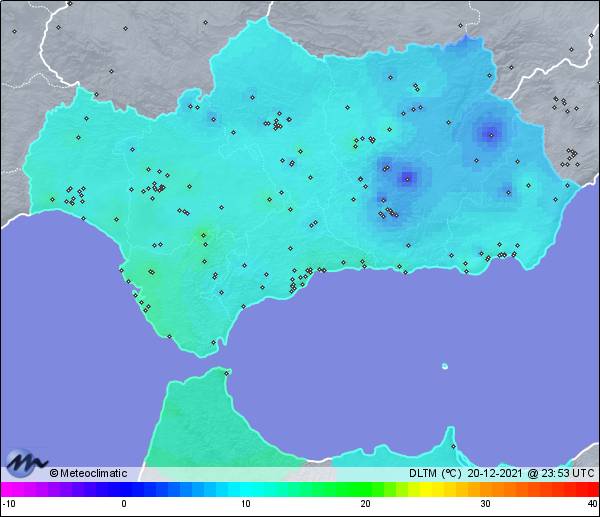Click the DLTM (°C) label
Screen dimensions: 600x517
point(435,473)
